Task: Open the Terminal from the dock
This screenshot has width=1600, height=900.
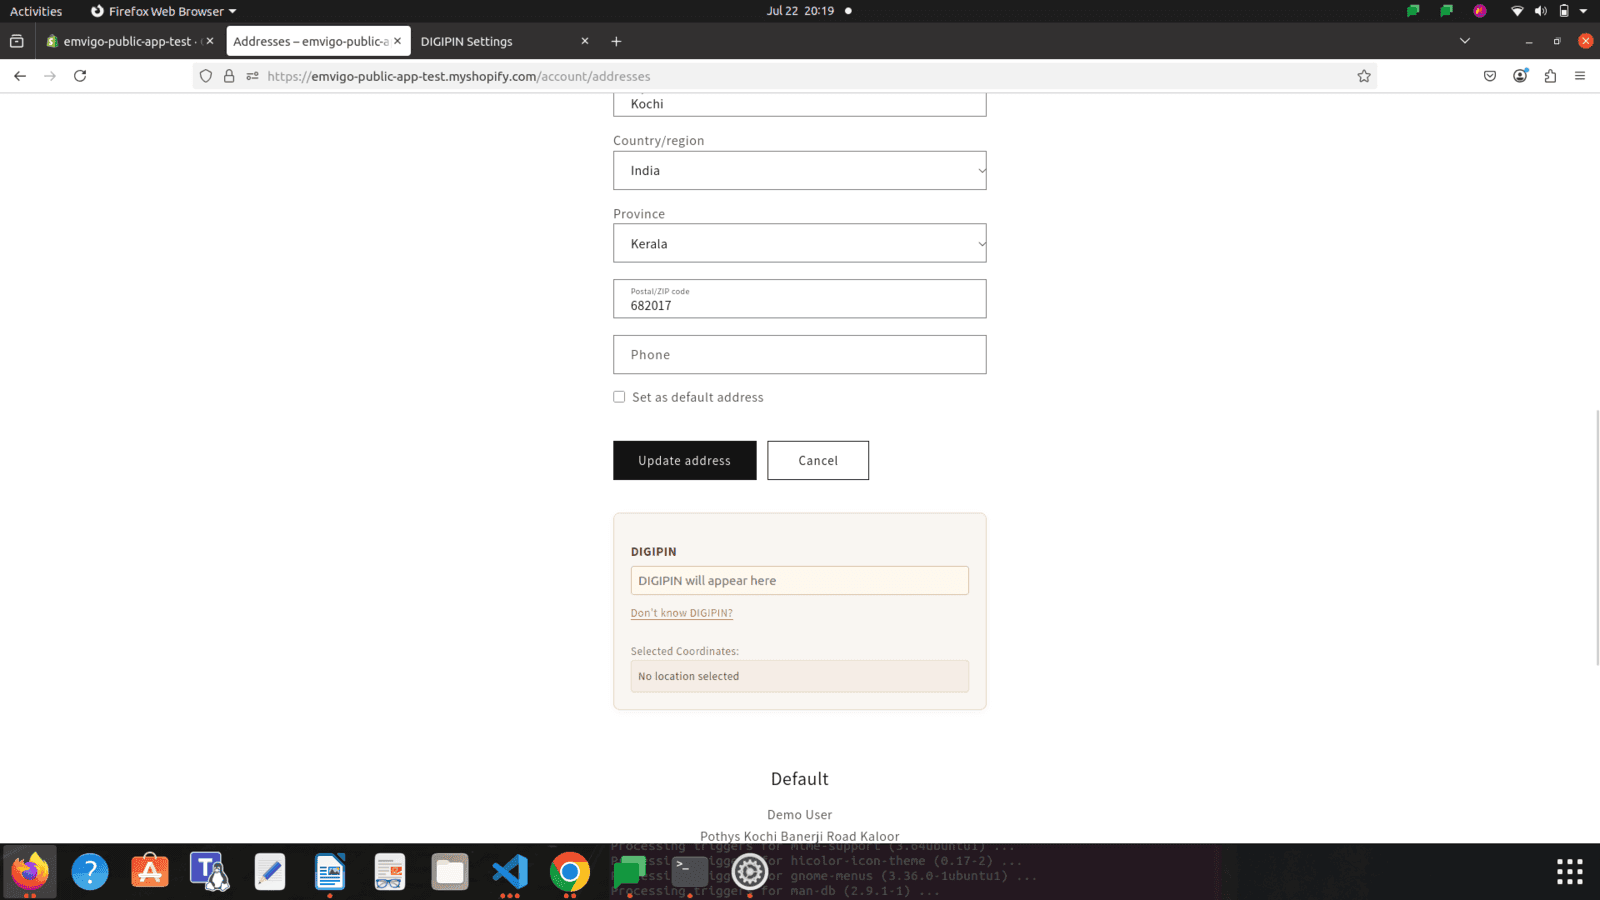Action: [690, 871]
